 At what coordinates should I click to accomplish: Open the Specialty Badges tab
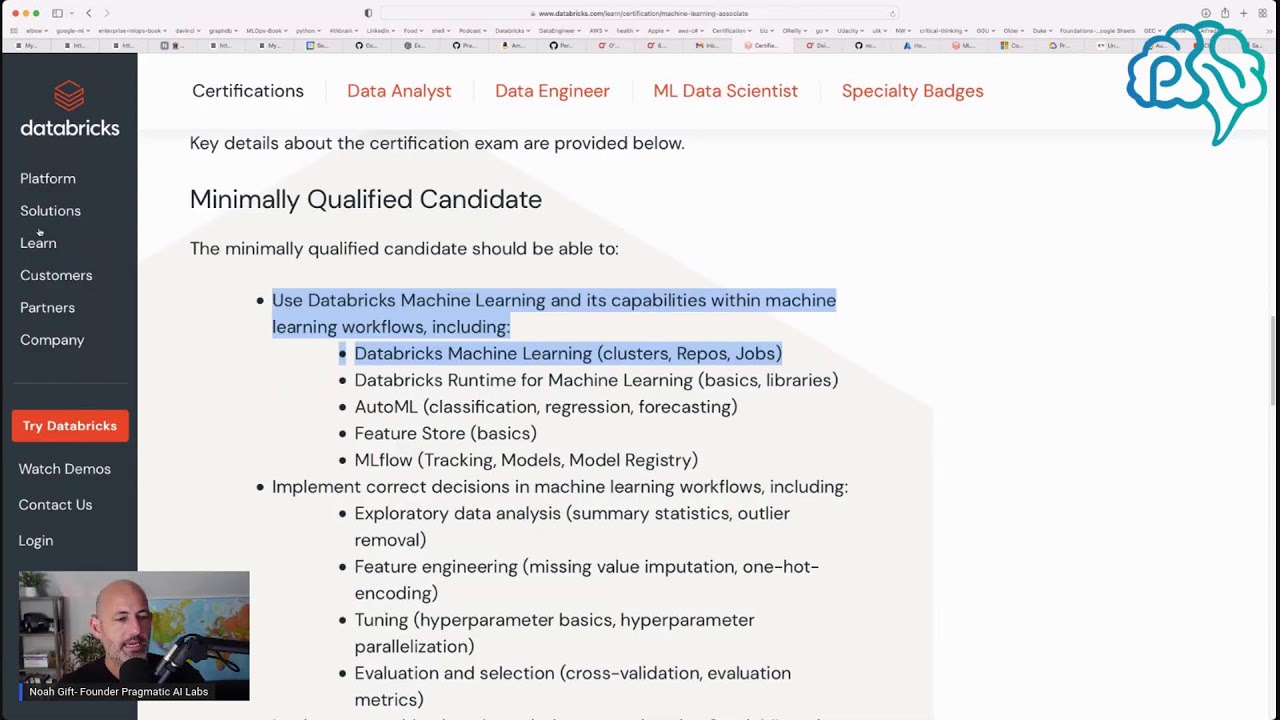(x=912, y=91)
